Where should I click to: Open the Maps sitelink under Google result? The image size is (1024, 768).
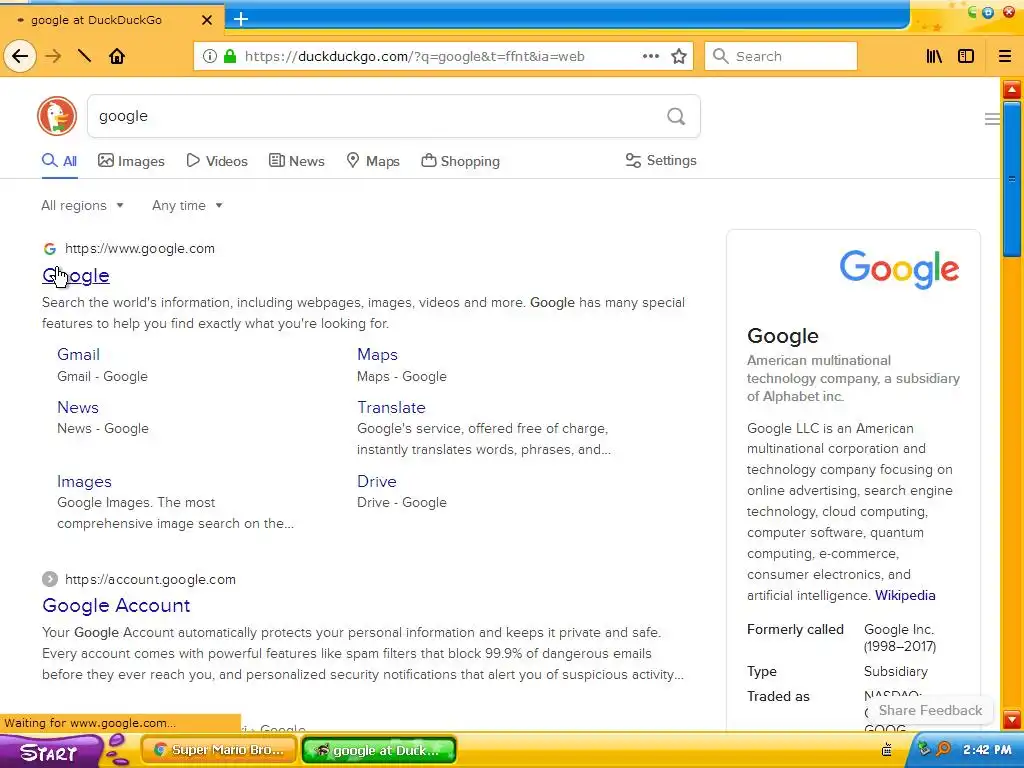(377, 355)
